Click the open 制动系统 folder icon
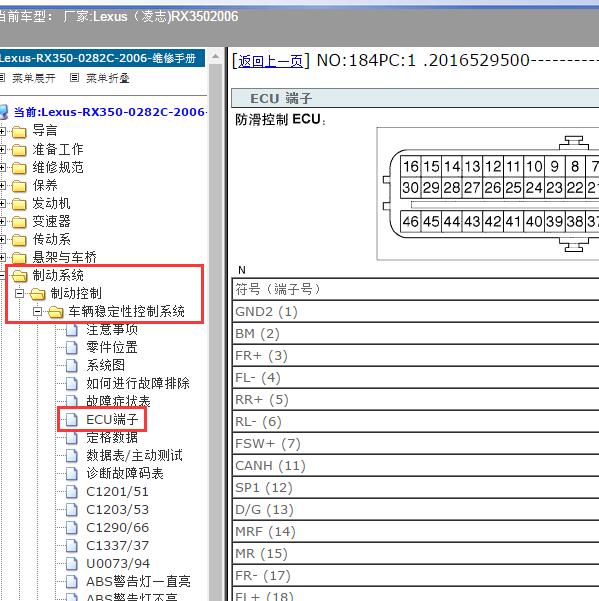This screenshot has width=599, height=601. (x=20, y=276)
